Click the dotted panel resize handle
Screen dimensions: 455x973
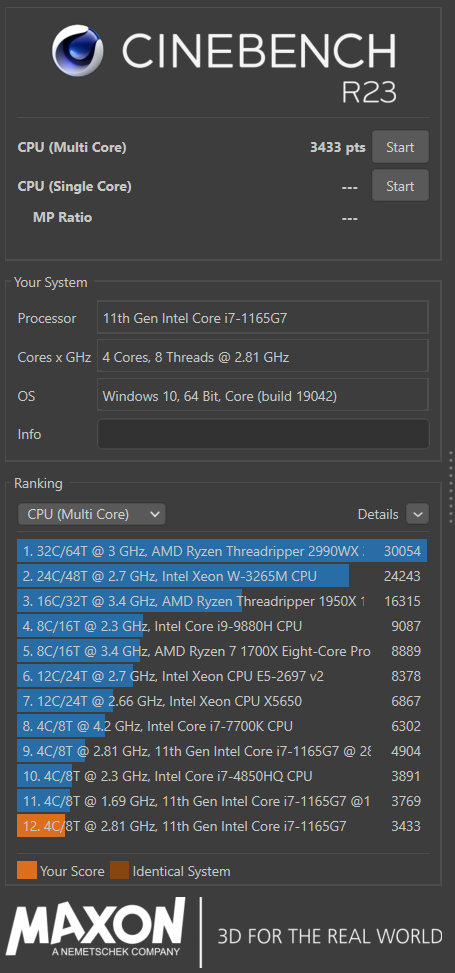(451, 487)
